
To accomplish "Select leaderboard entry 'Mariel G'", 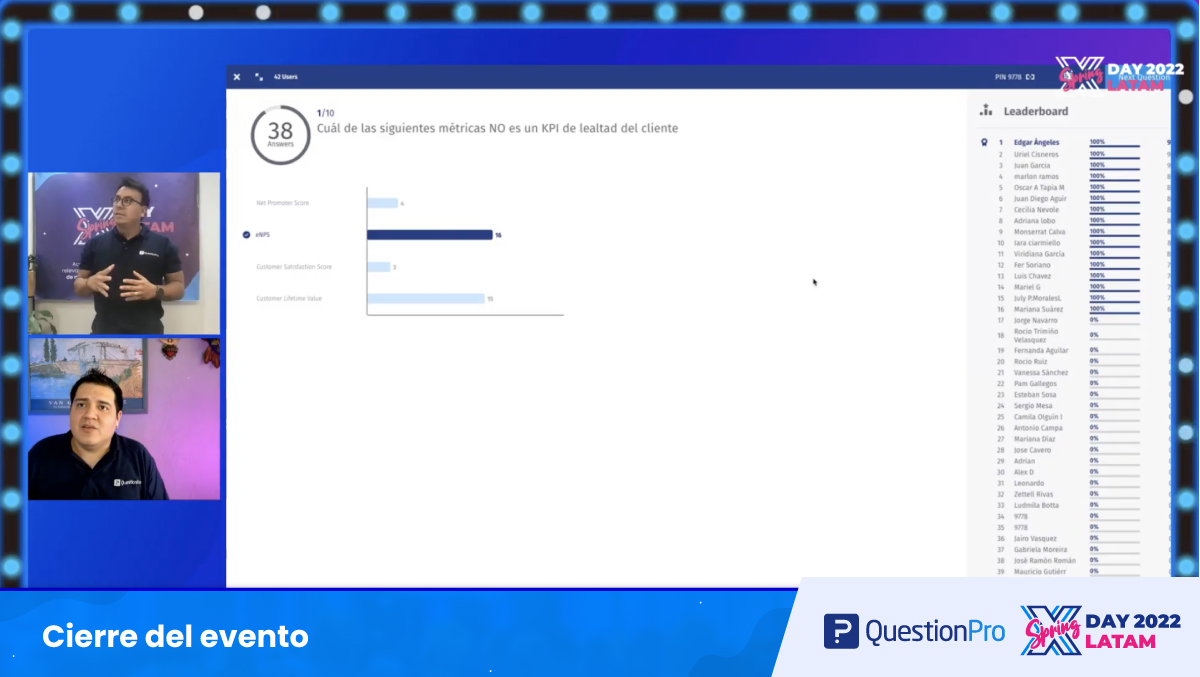I will click(1027, 287).
